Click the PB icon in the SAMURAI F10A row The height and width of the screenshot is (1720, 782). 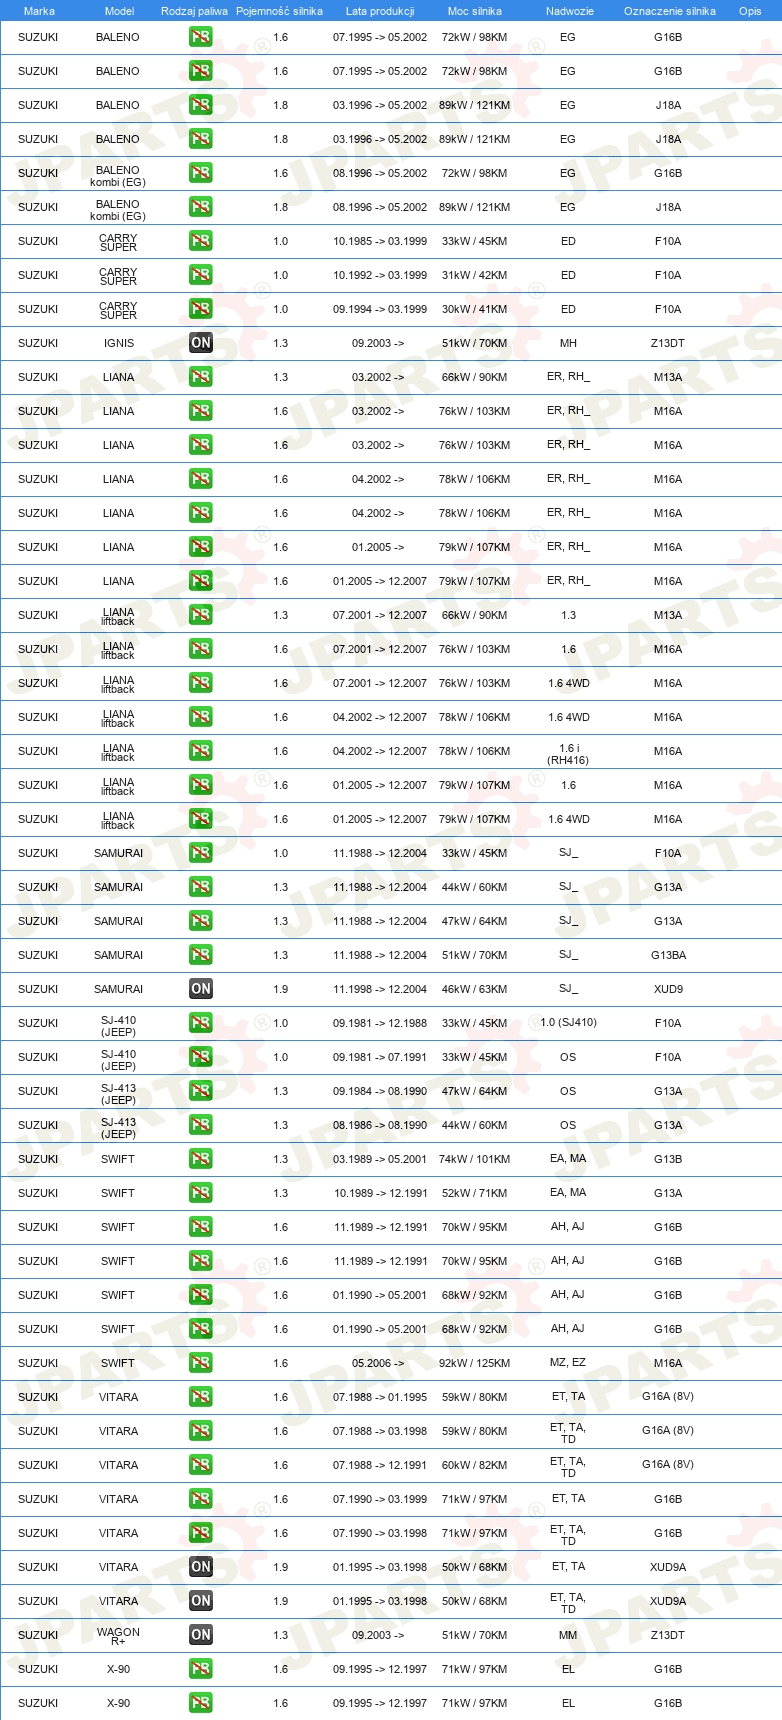point(201,853)
